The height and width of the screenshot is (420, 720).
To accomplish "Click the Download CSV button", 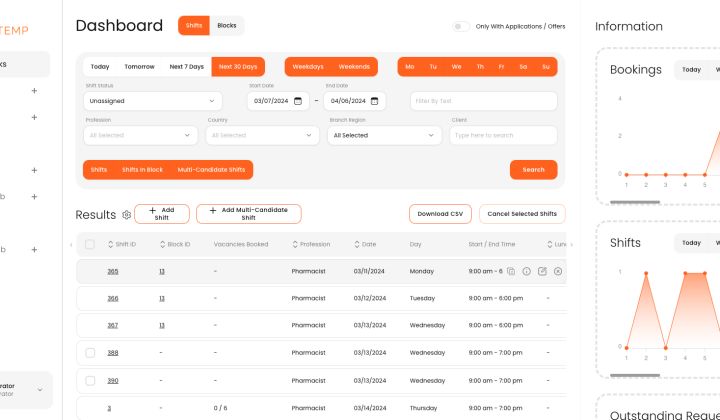I will tap(440, 214).
